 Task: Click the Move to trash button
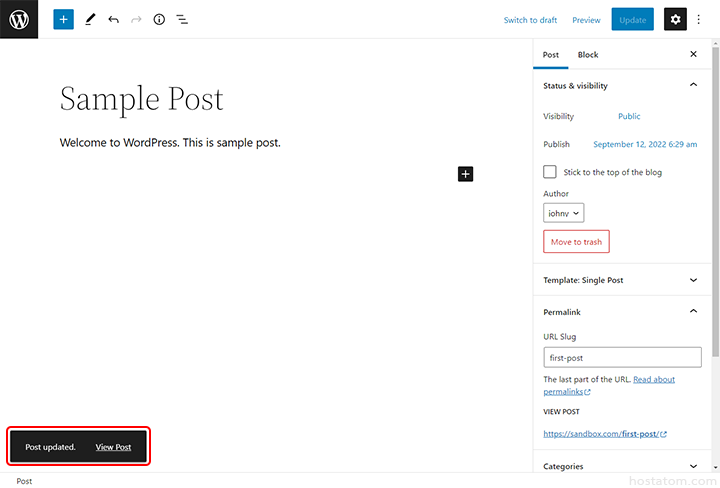tap(576, 242)
